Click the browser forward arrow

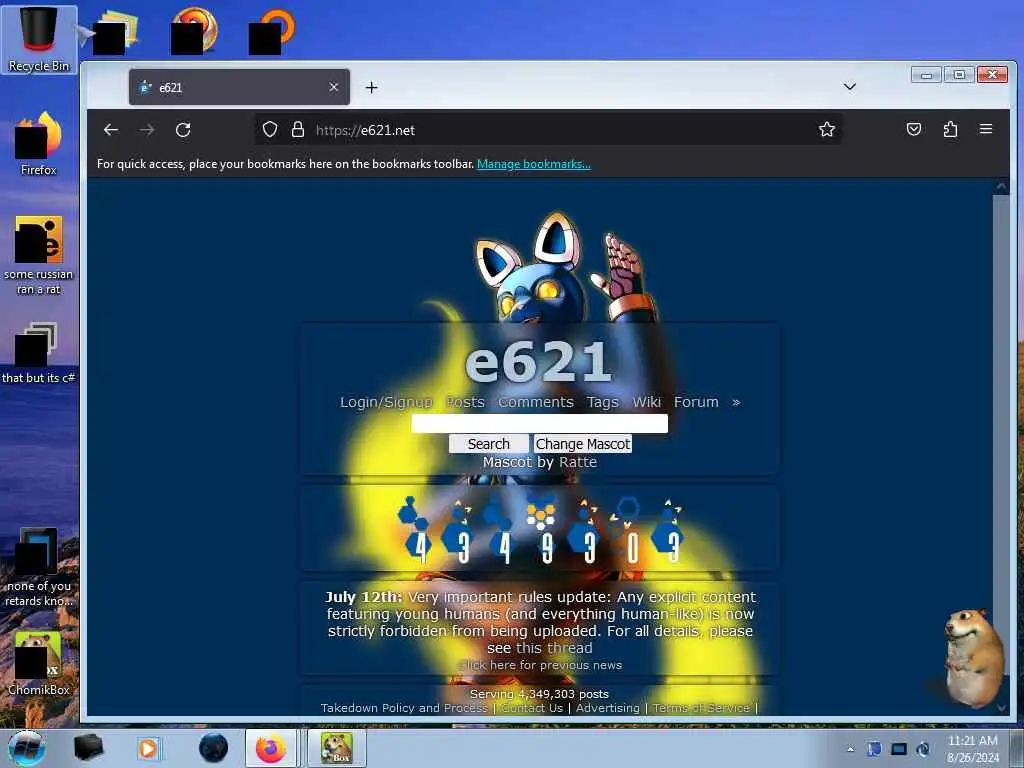click(x=147, y=130)
